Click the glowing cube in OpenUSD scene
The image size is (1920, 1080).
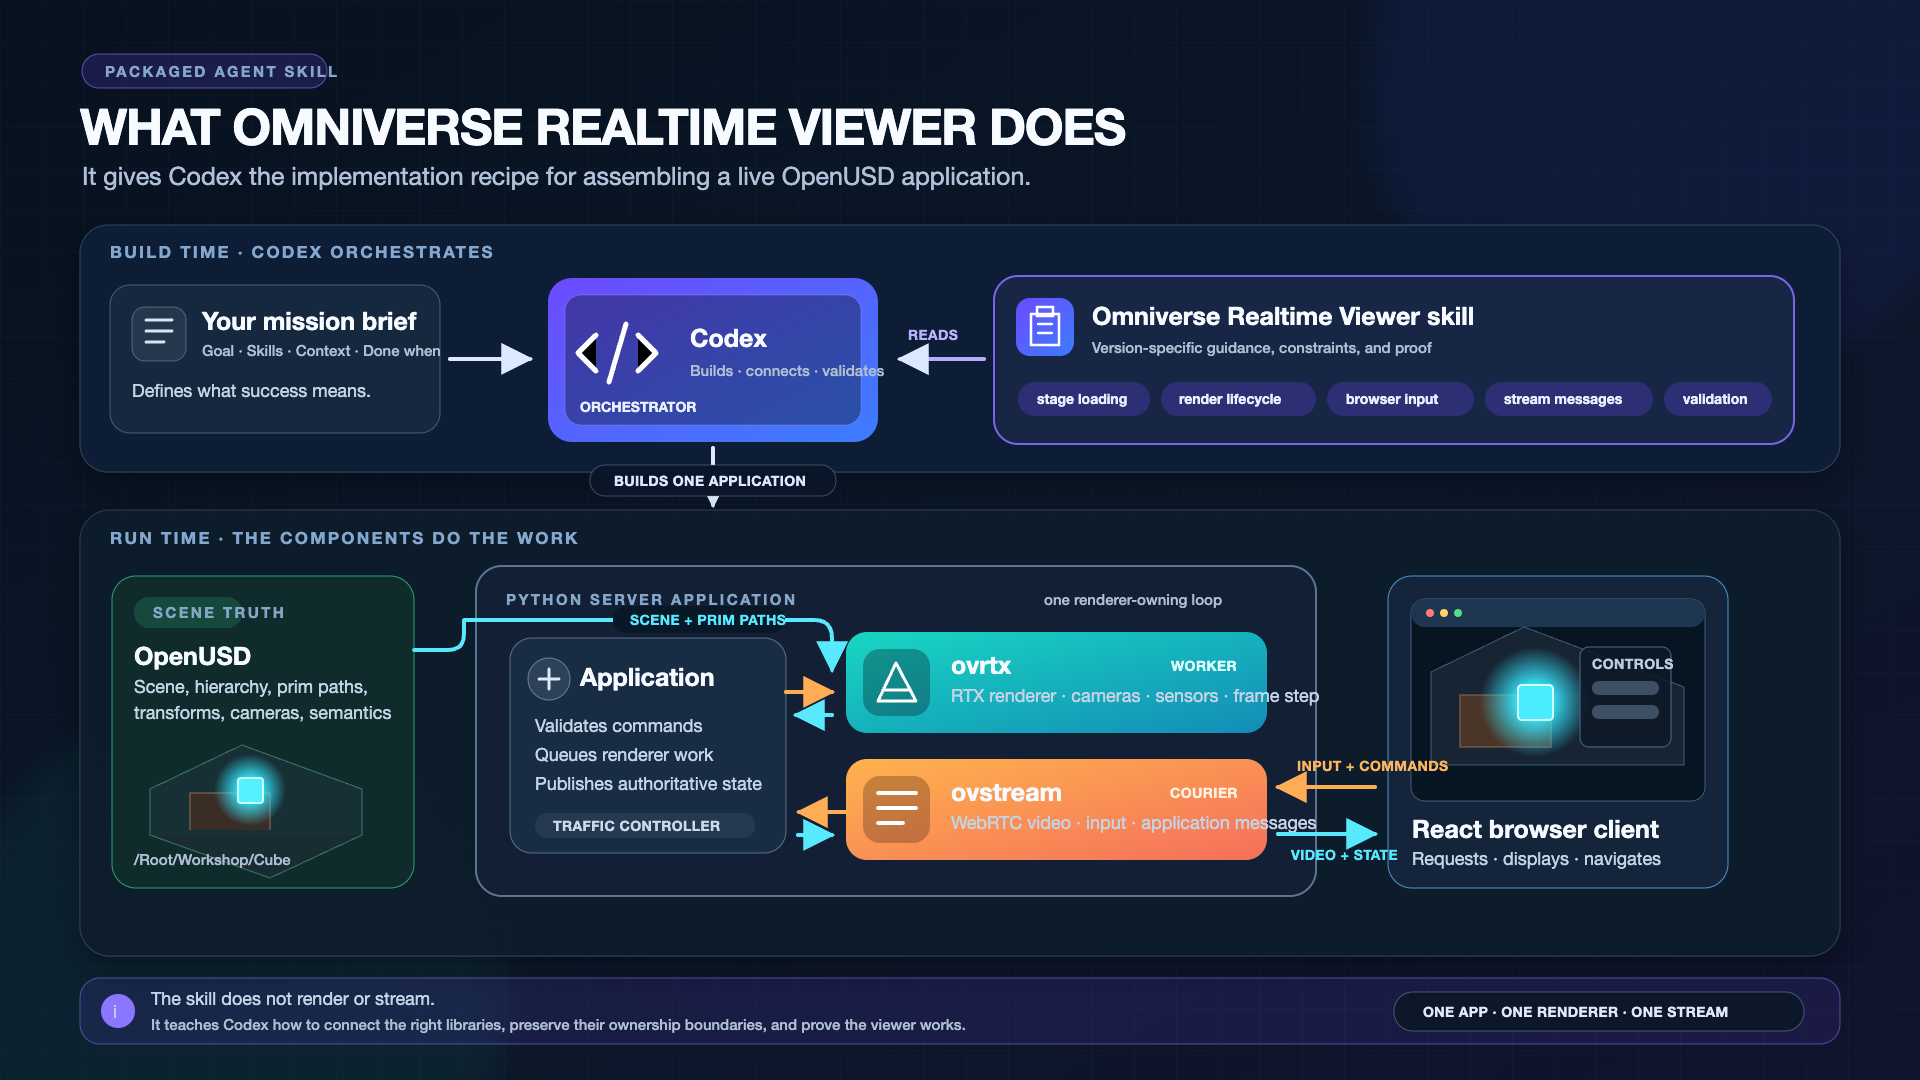click(250, 790)
